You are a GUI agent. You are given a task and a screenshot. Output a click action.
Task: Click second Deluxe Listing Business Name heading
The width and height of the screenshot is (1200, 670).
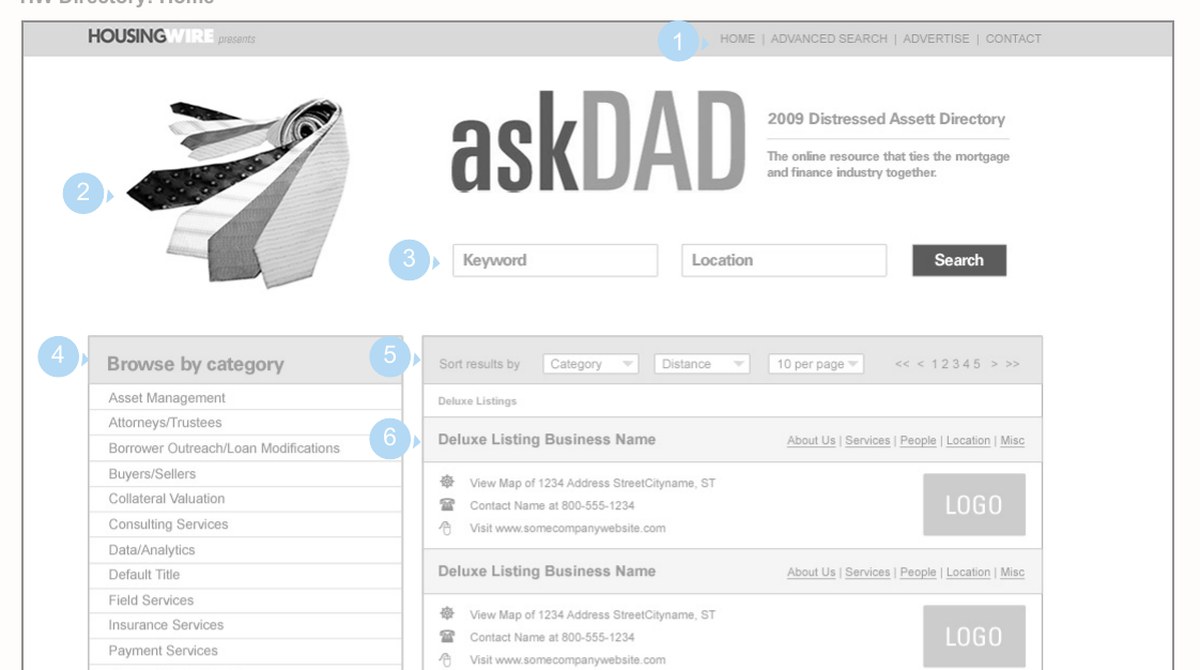[547, 571]
